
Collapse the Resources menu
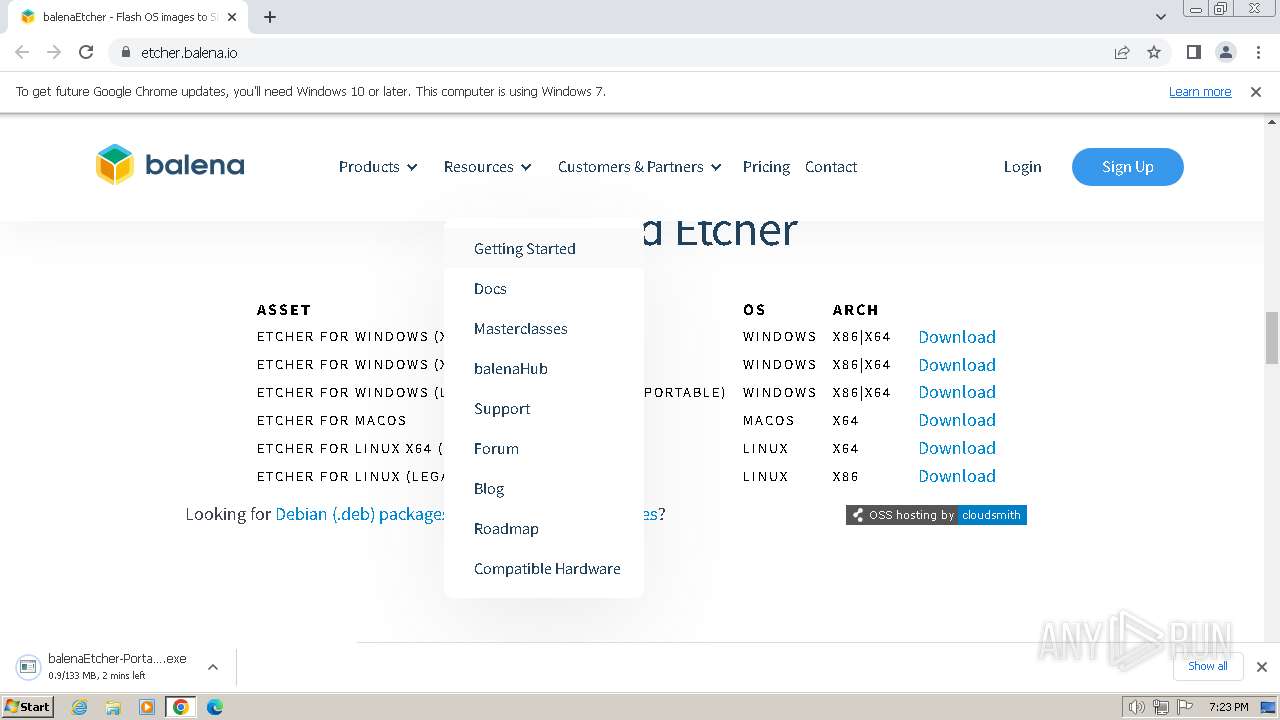coord(488,167)
